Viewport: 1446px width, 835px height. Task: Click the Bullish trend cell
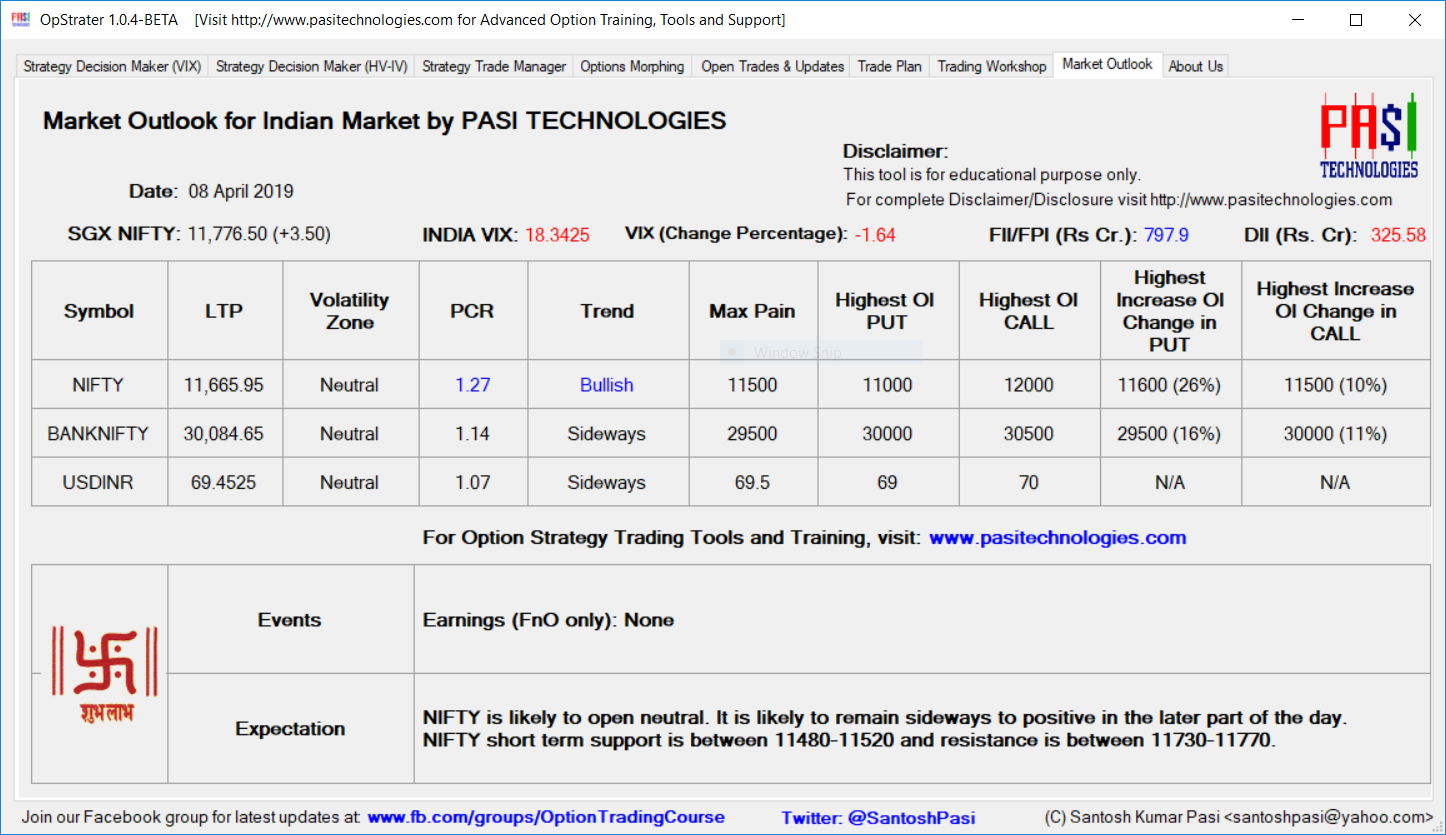607,385
